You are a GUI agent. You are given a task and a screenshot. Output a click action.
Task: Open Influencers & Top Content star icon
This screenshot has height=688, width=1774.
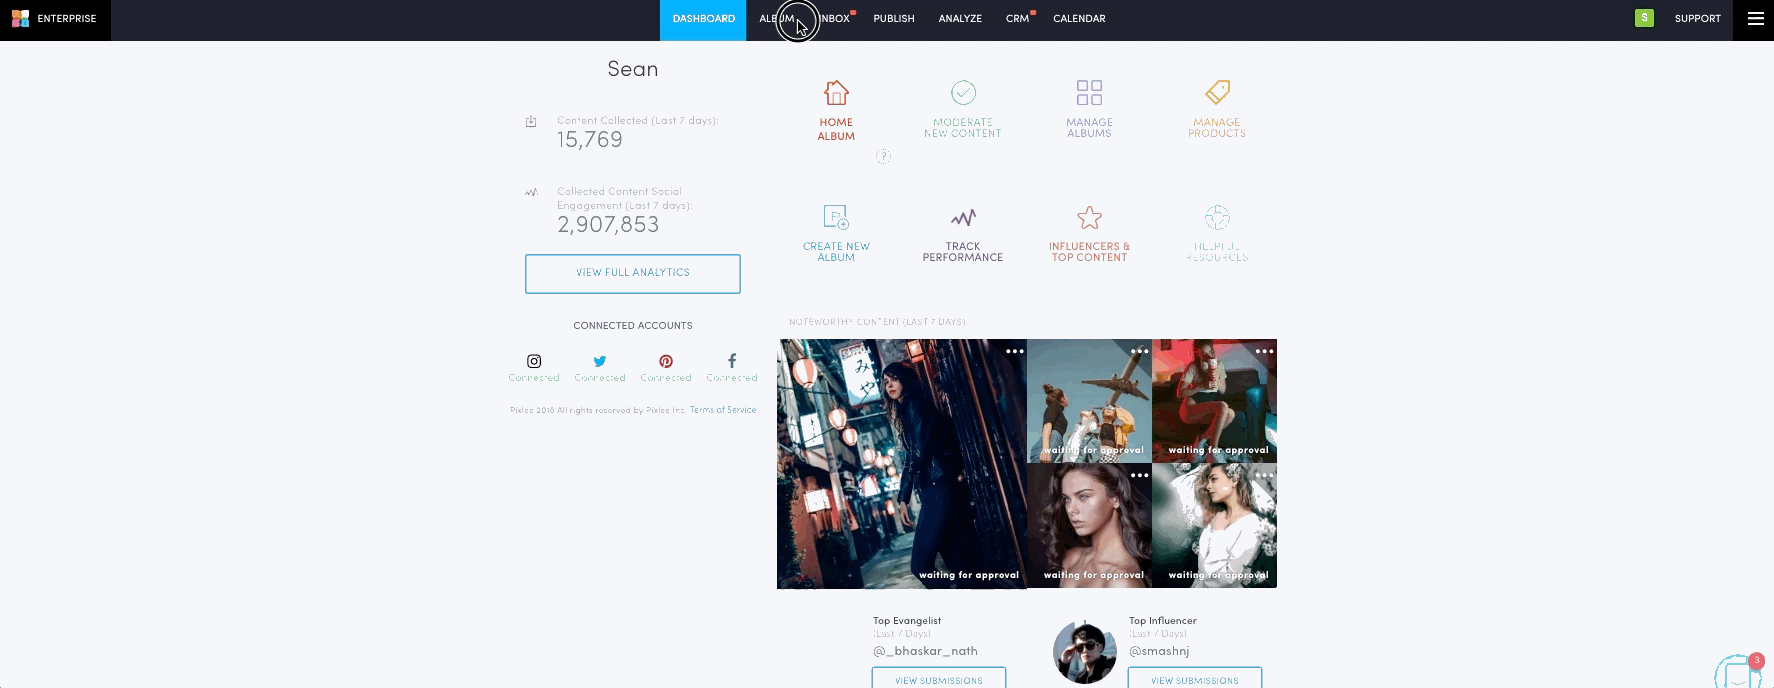(x=1089, y=217)
